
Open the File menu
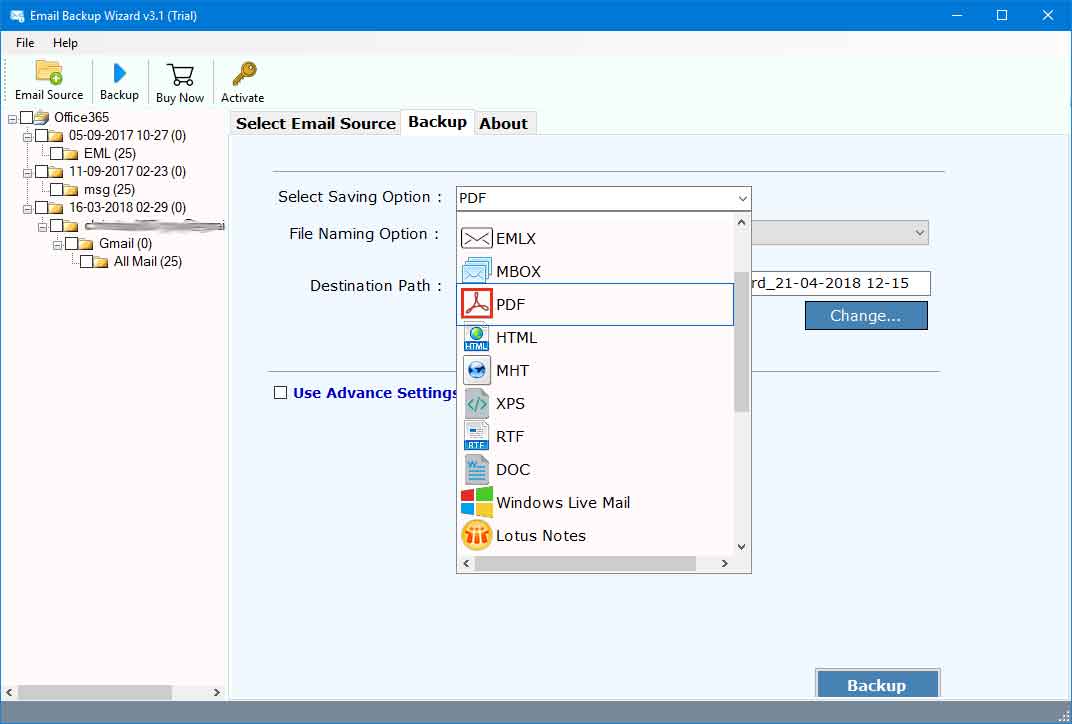coord(25,42)
